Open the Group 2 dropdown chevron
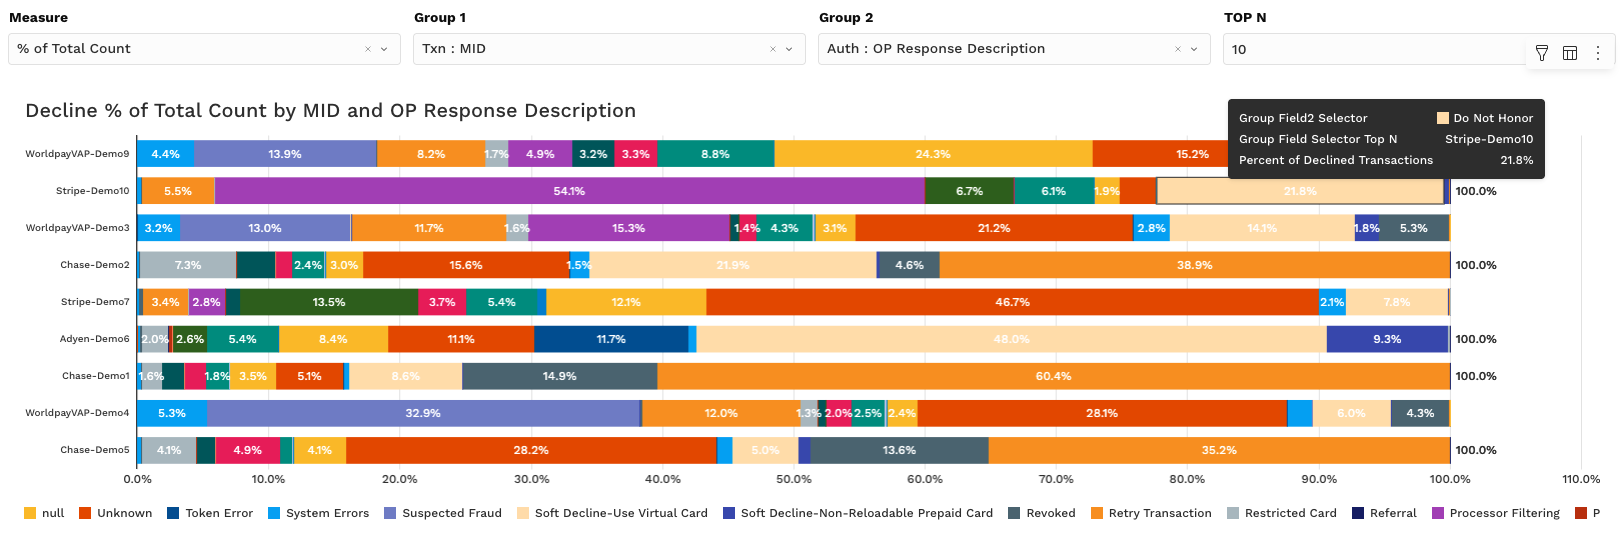This screenshot has width=1623, height=539. pyautogui.click(x=1194, y=49)
